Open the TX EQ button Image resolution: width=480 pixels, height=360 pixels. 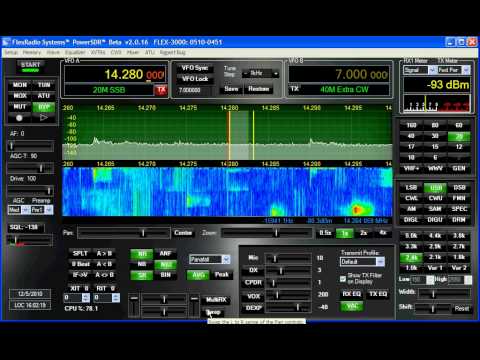[x=378, y=294]
